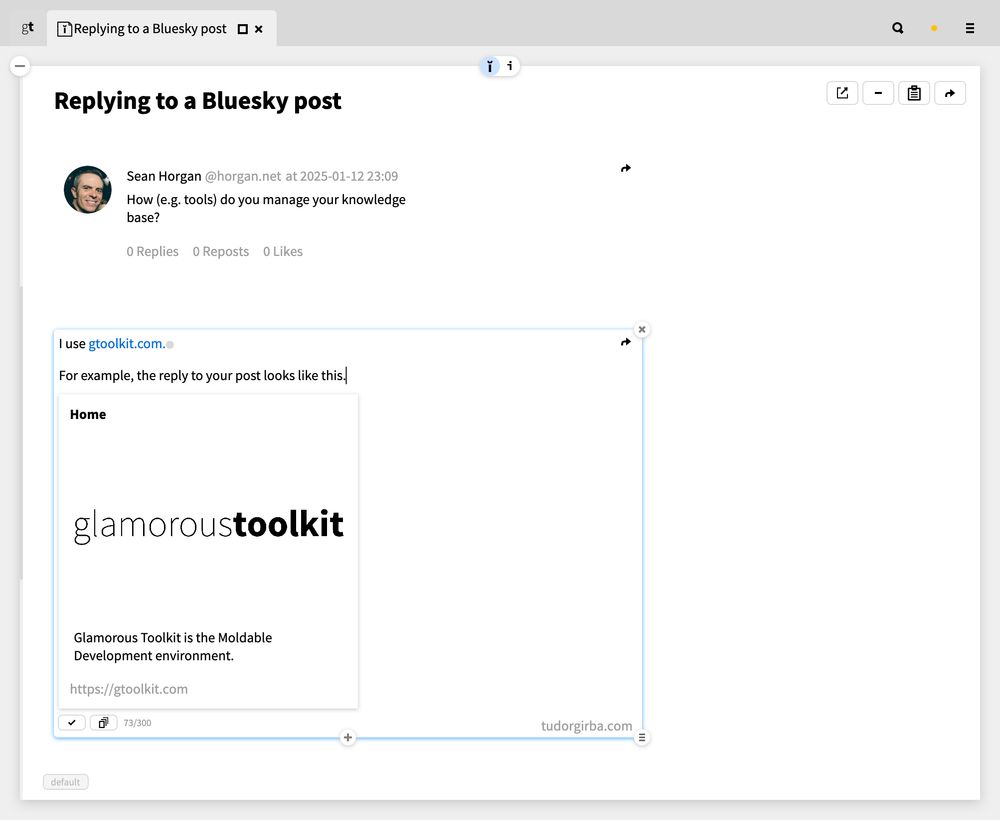This screenshot has height=820, width=1000.
Task: Click the yellow notification dot indicator
Action: click(x=934, y=28)
